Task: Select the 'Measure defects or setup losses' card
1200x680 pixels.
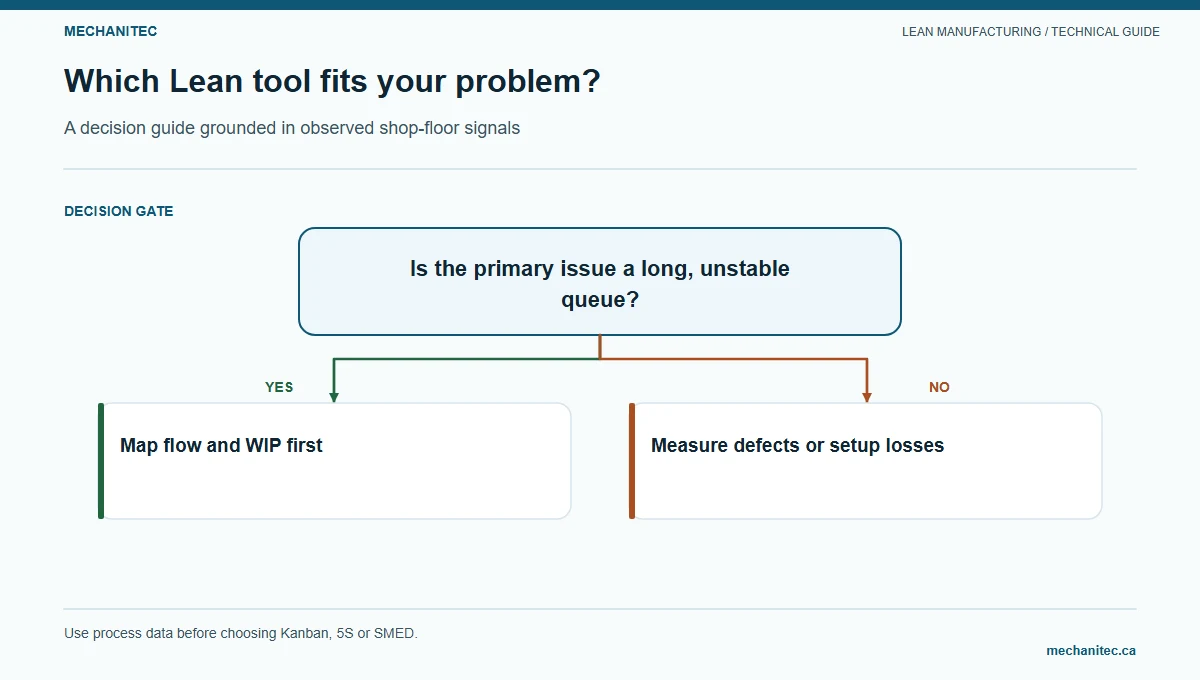Action: tap(866, 461)
